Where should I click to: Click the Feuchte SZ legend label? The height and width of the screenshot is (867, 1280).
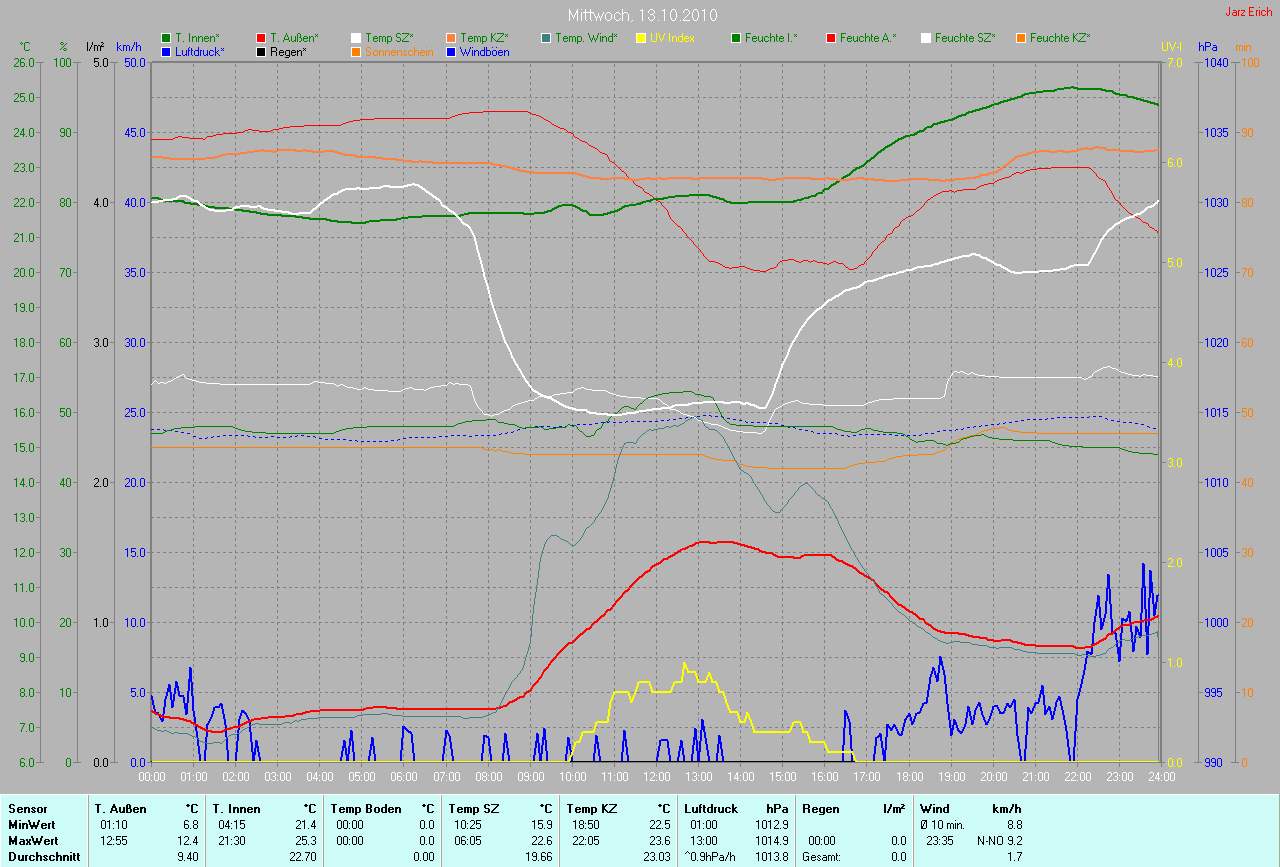965,38
